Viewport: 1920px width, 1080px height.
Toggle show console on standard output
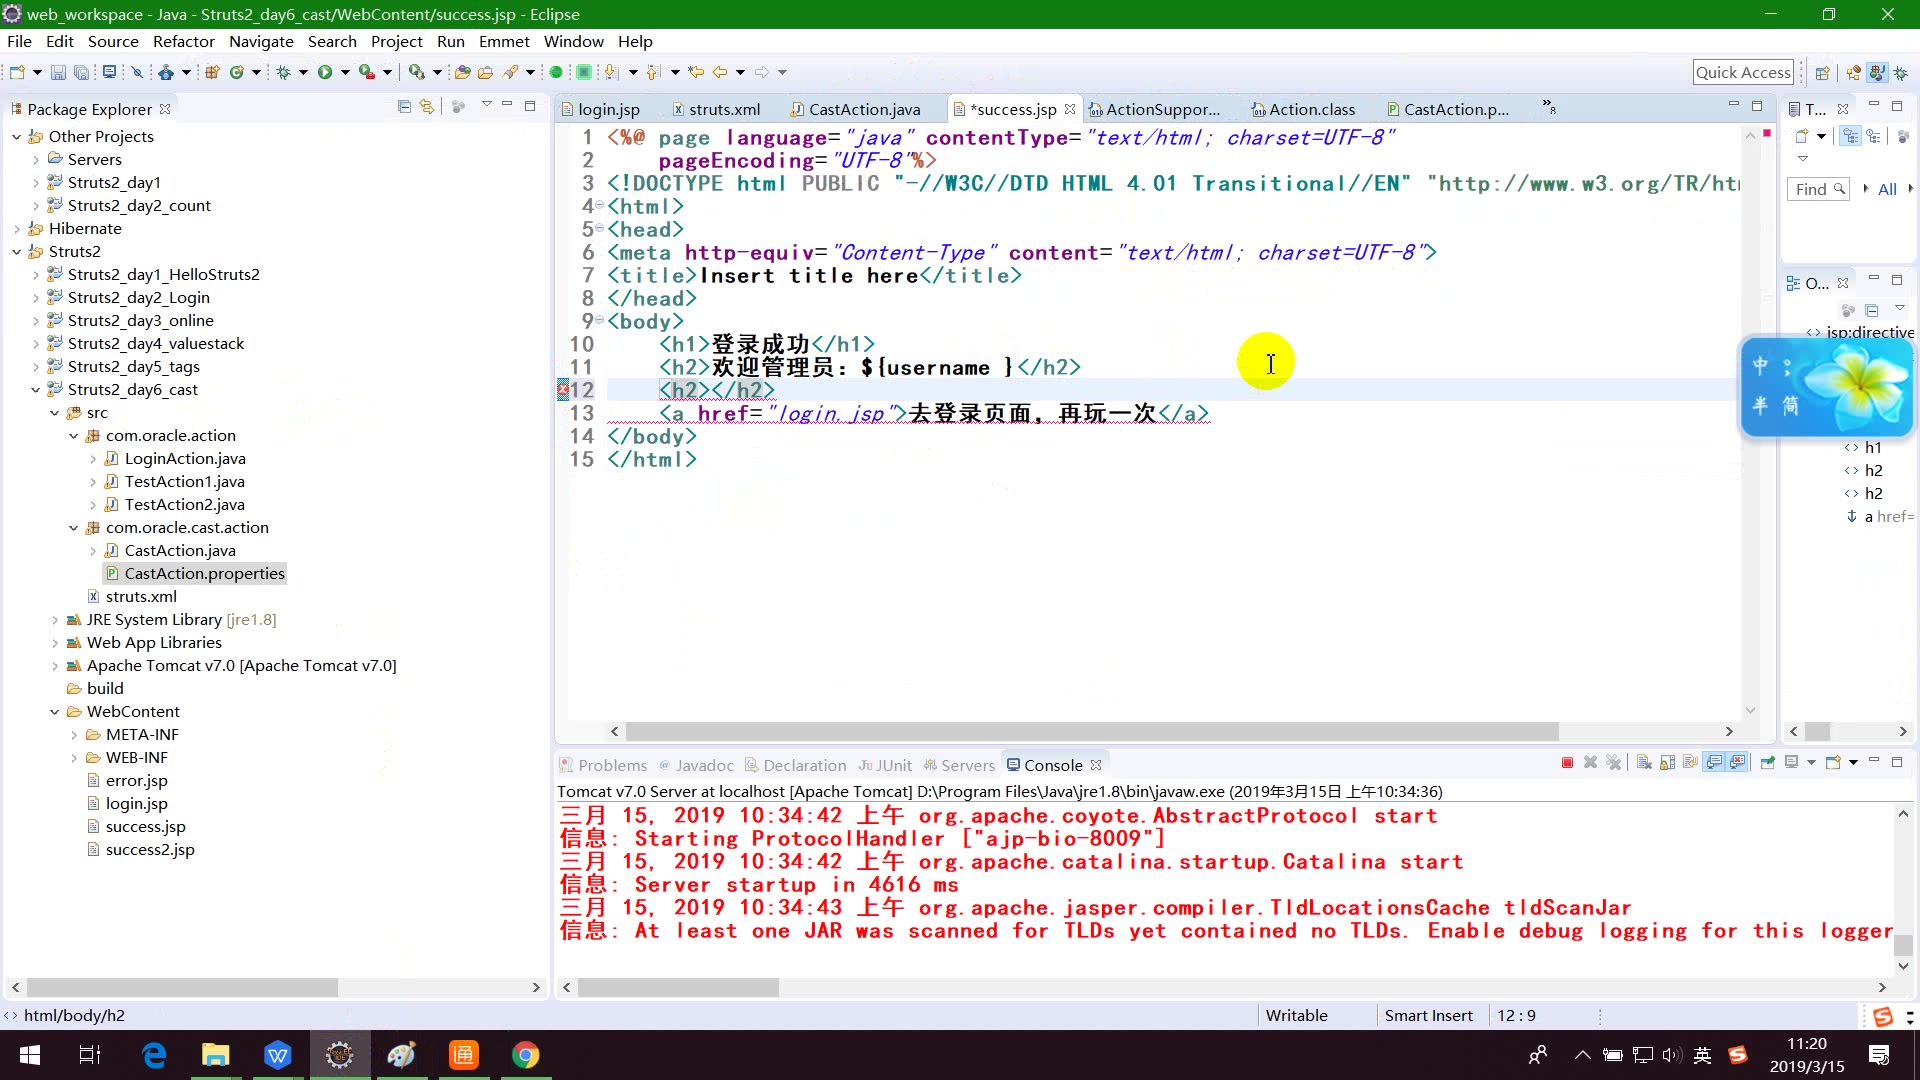[1714, 763]
